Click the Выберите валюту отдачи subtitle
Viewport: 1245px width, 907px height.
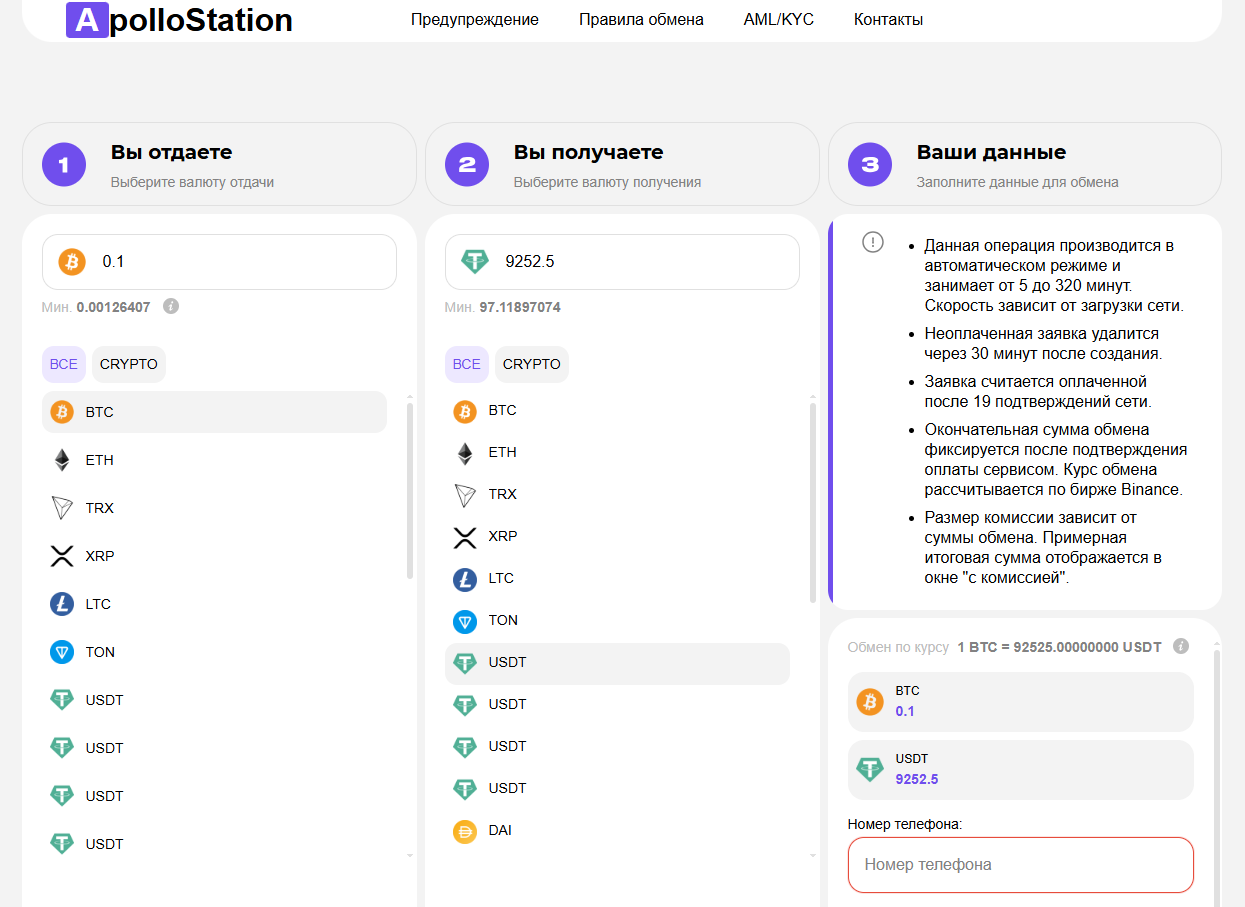[x=192, y=183]
